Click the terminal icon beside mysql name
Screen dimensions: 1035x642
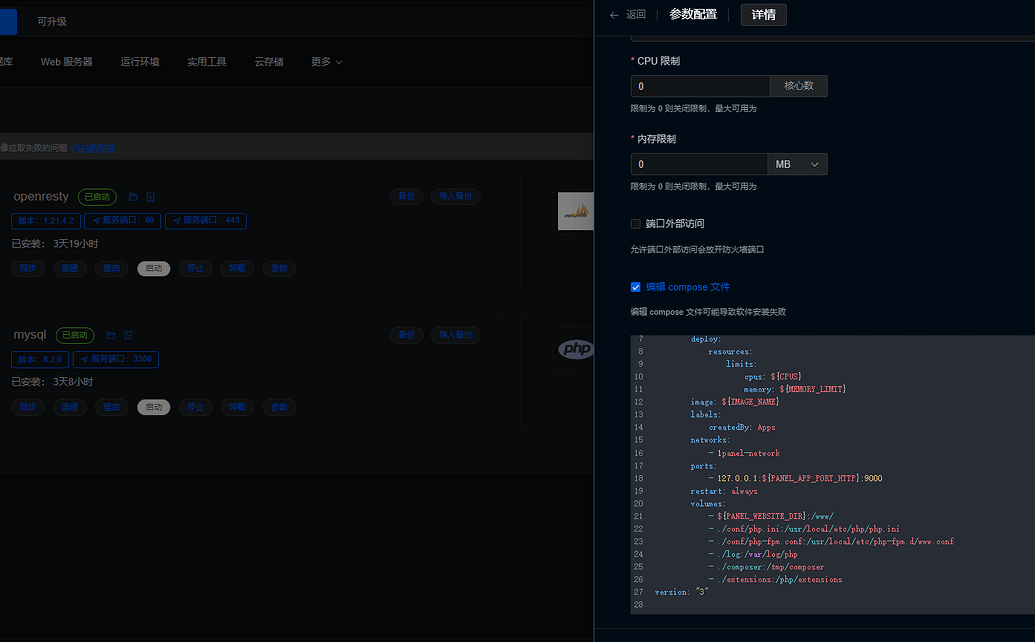pyautogui.click(x=128, y=335)
